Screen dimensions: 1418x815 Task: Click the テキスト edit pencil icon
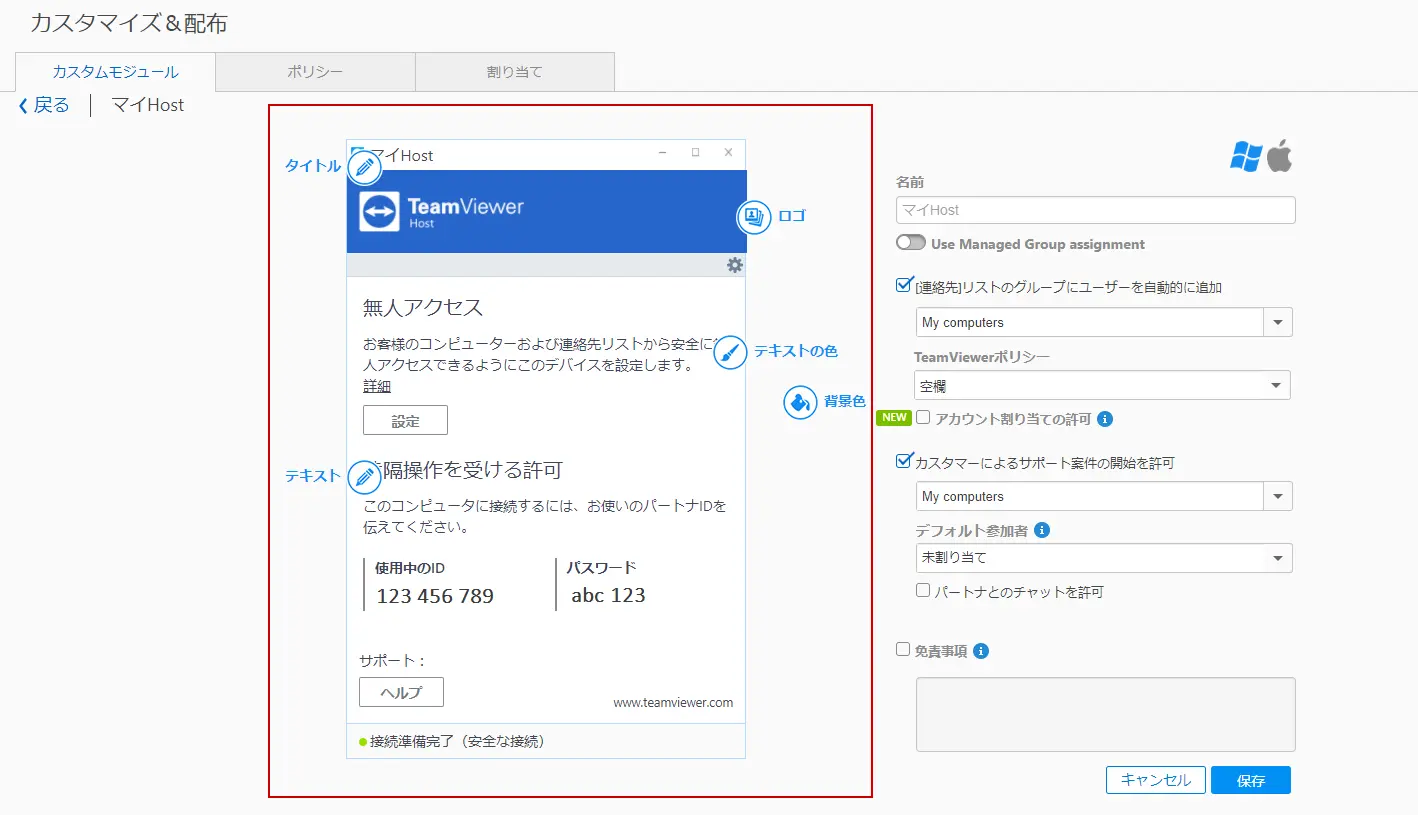point(365,477)
